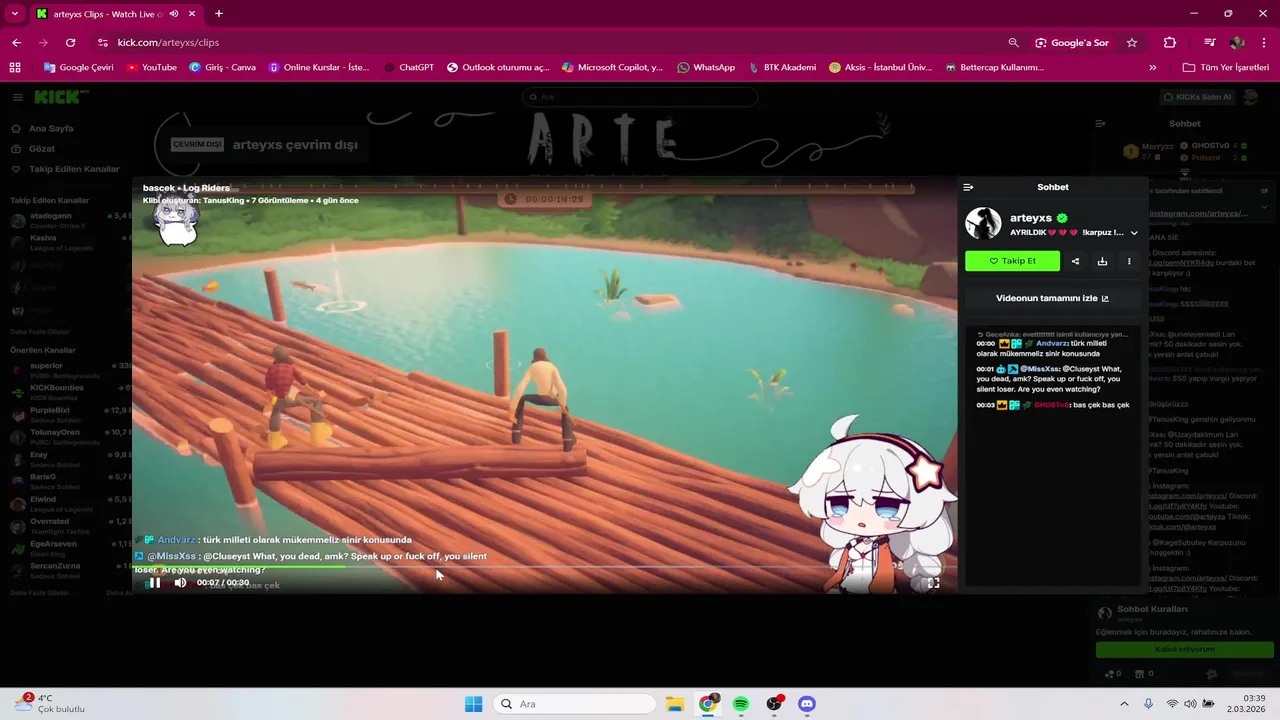1280x720 pixels.
Task: Expand the stream title chevron under arteyxs
Action: [x=1134, y=233]
